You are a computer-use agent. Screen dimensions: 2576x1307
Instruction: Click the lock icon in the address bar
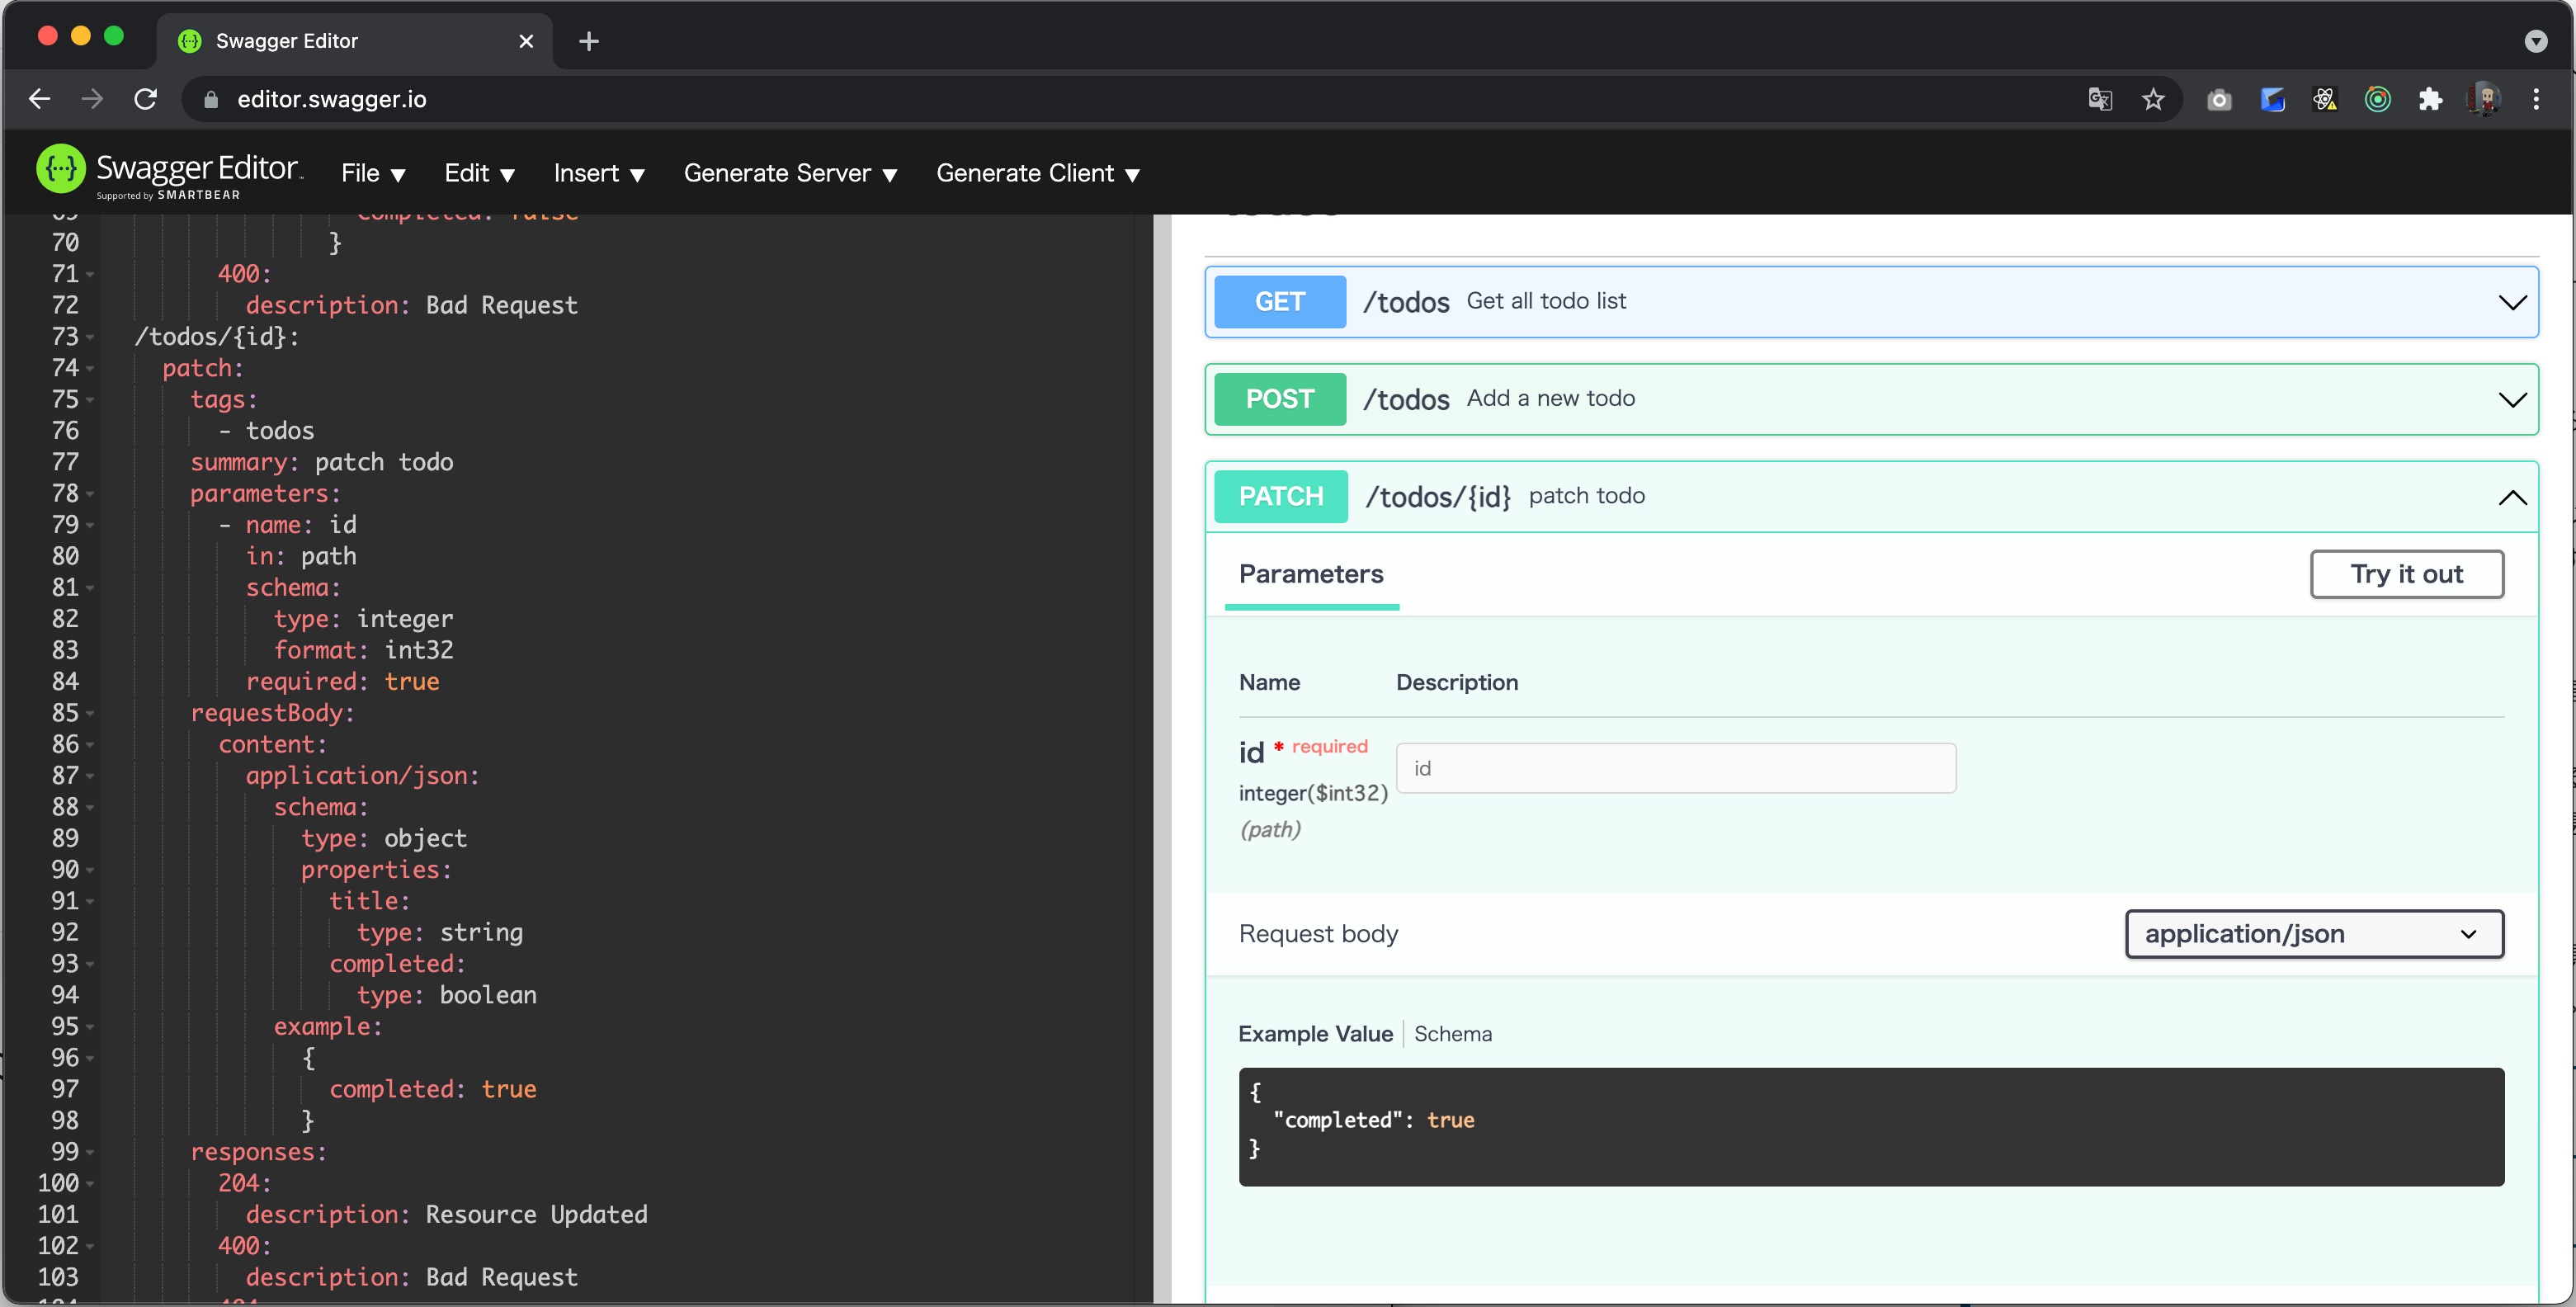click(210, 99)
